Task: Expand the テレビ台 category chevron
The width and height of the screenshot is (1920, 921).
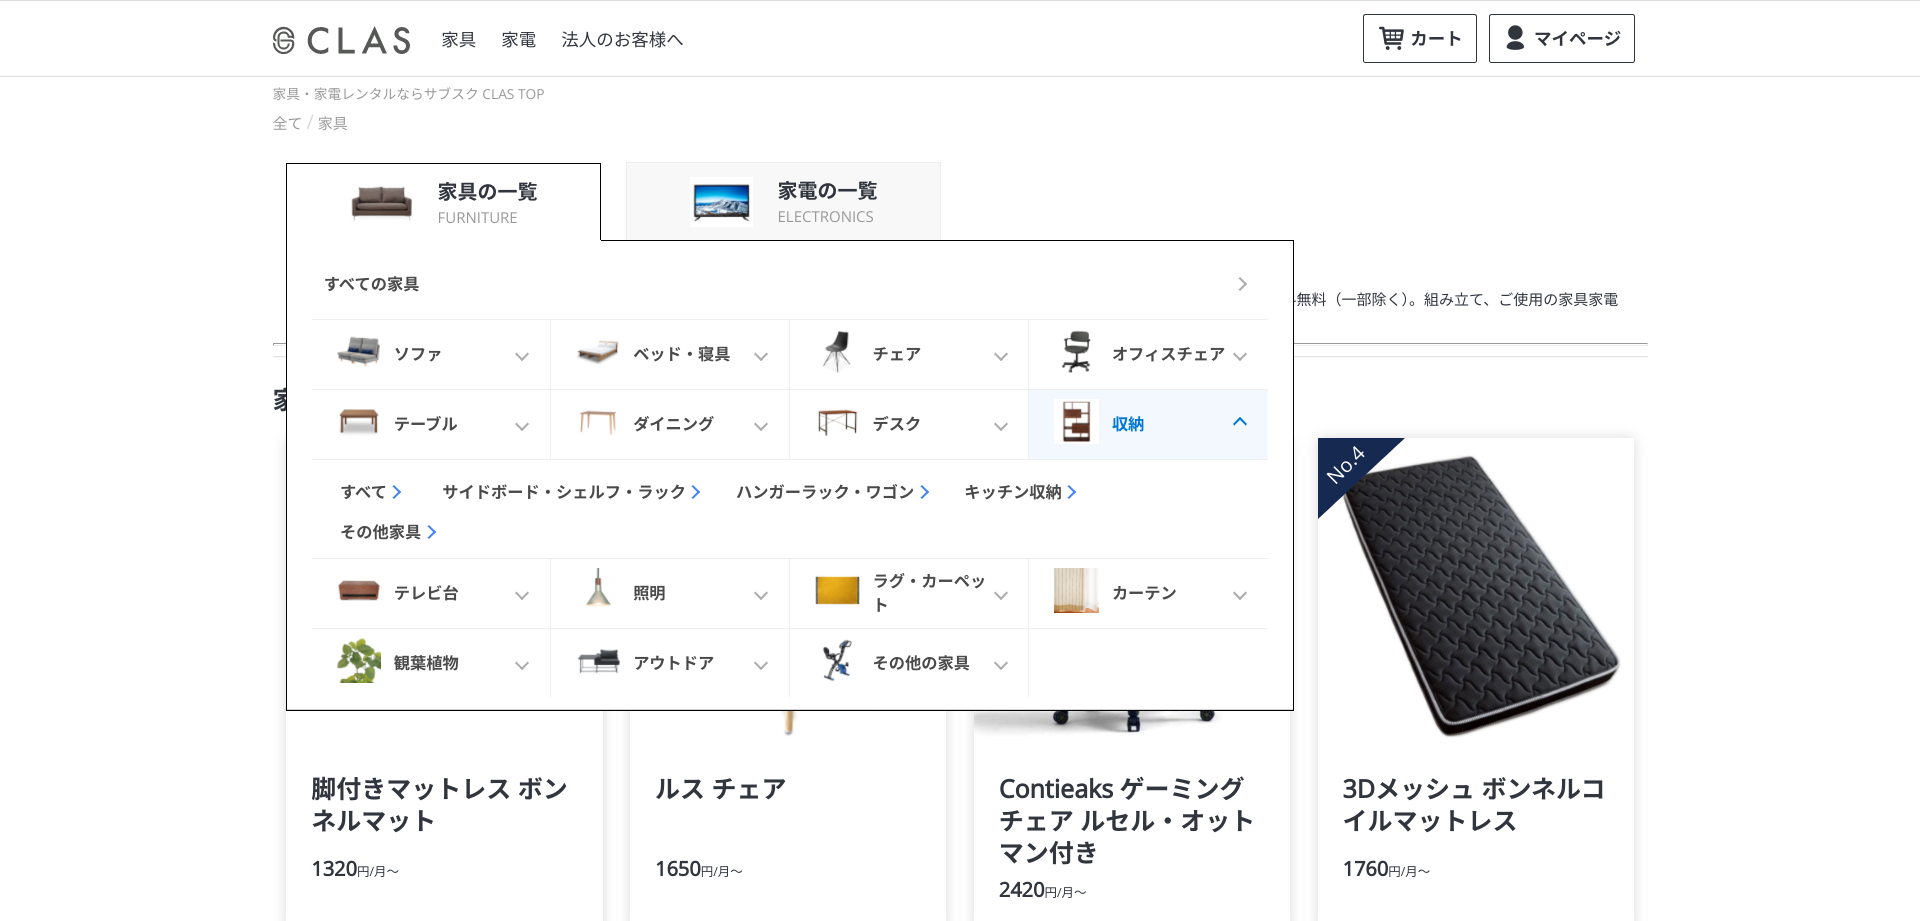Action: pyautogui.click(x=522, y=596)
